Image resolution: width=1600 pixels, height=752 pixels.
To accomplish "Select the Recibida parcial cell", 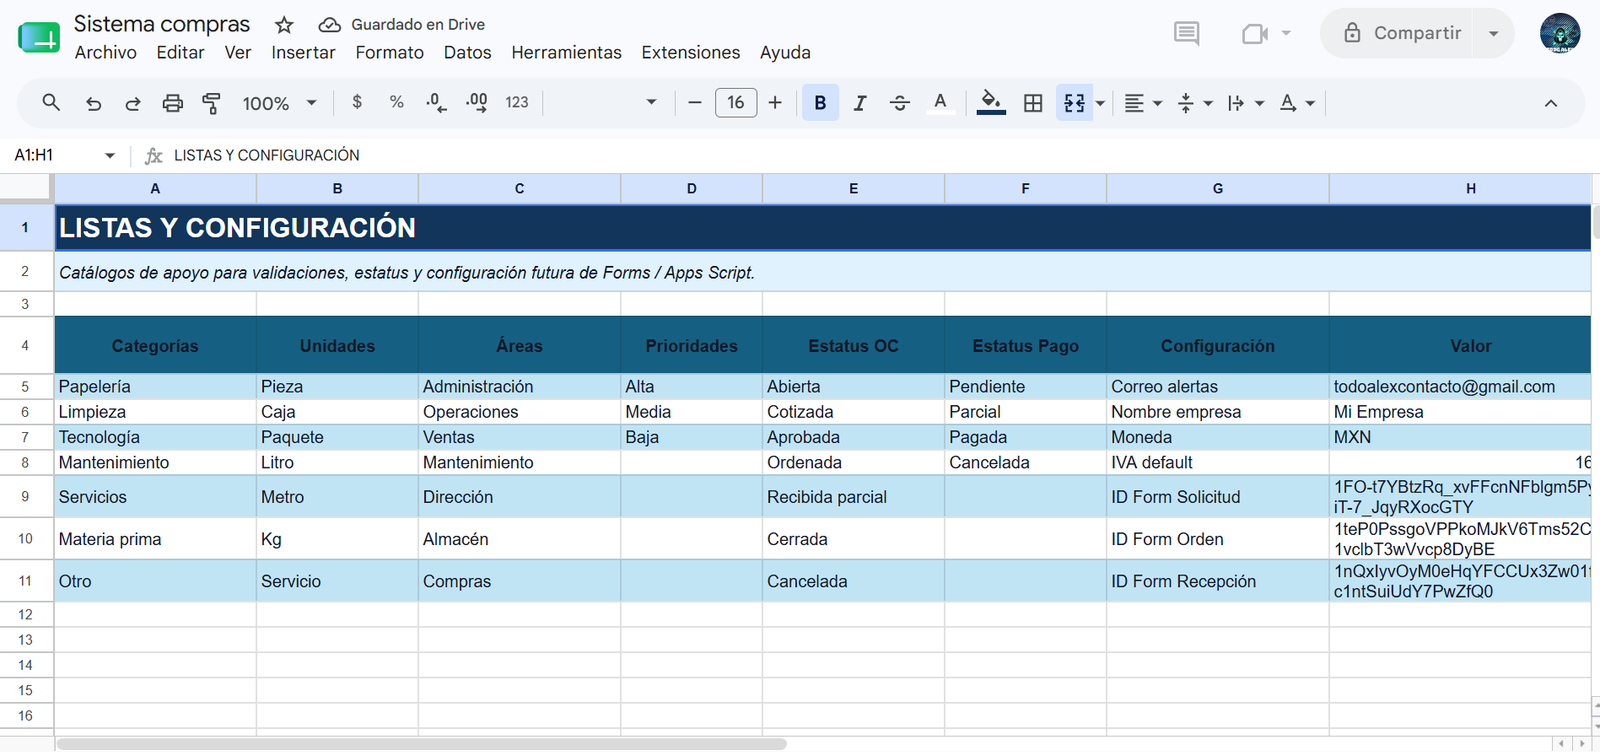I will (x=853, y=496).
